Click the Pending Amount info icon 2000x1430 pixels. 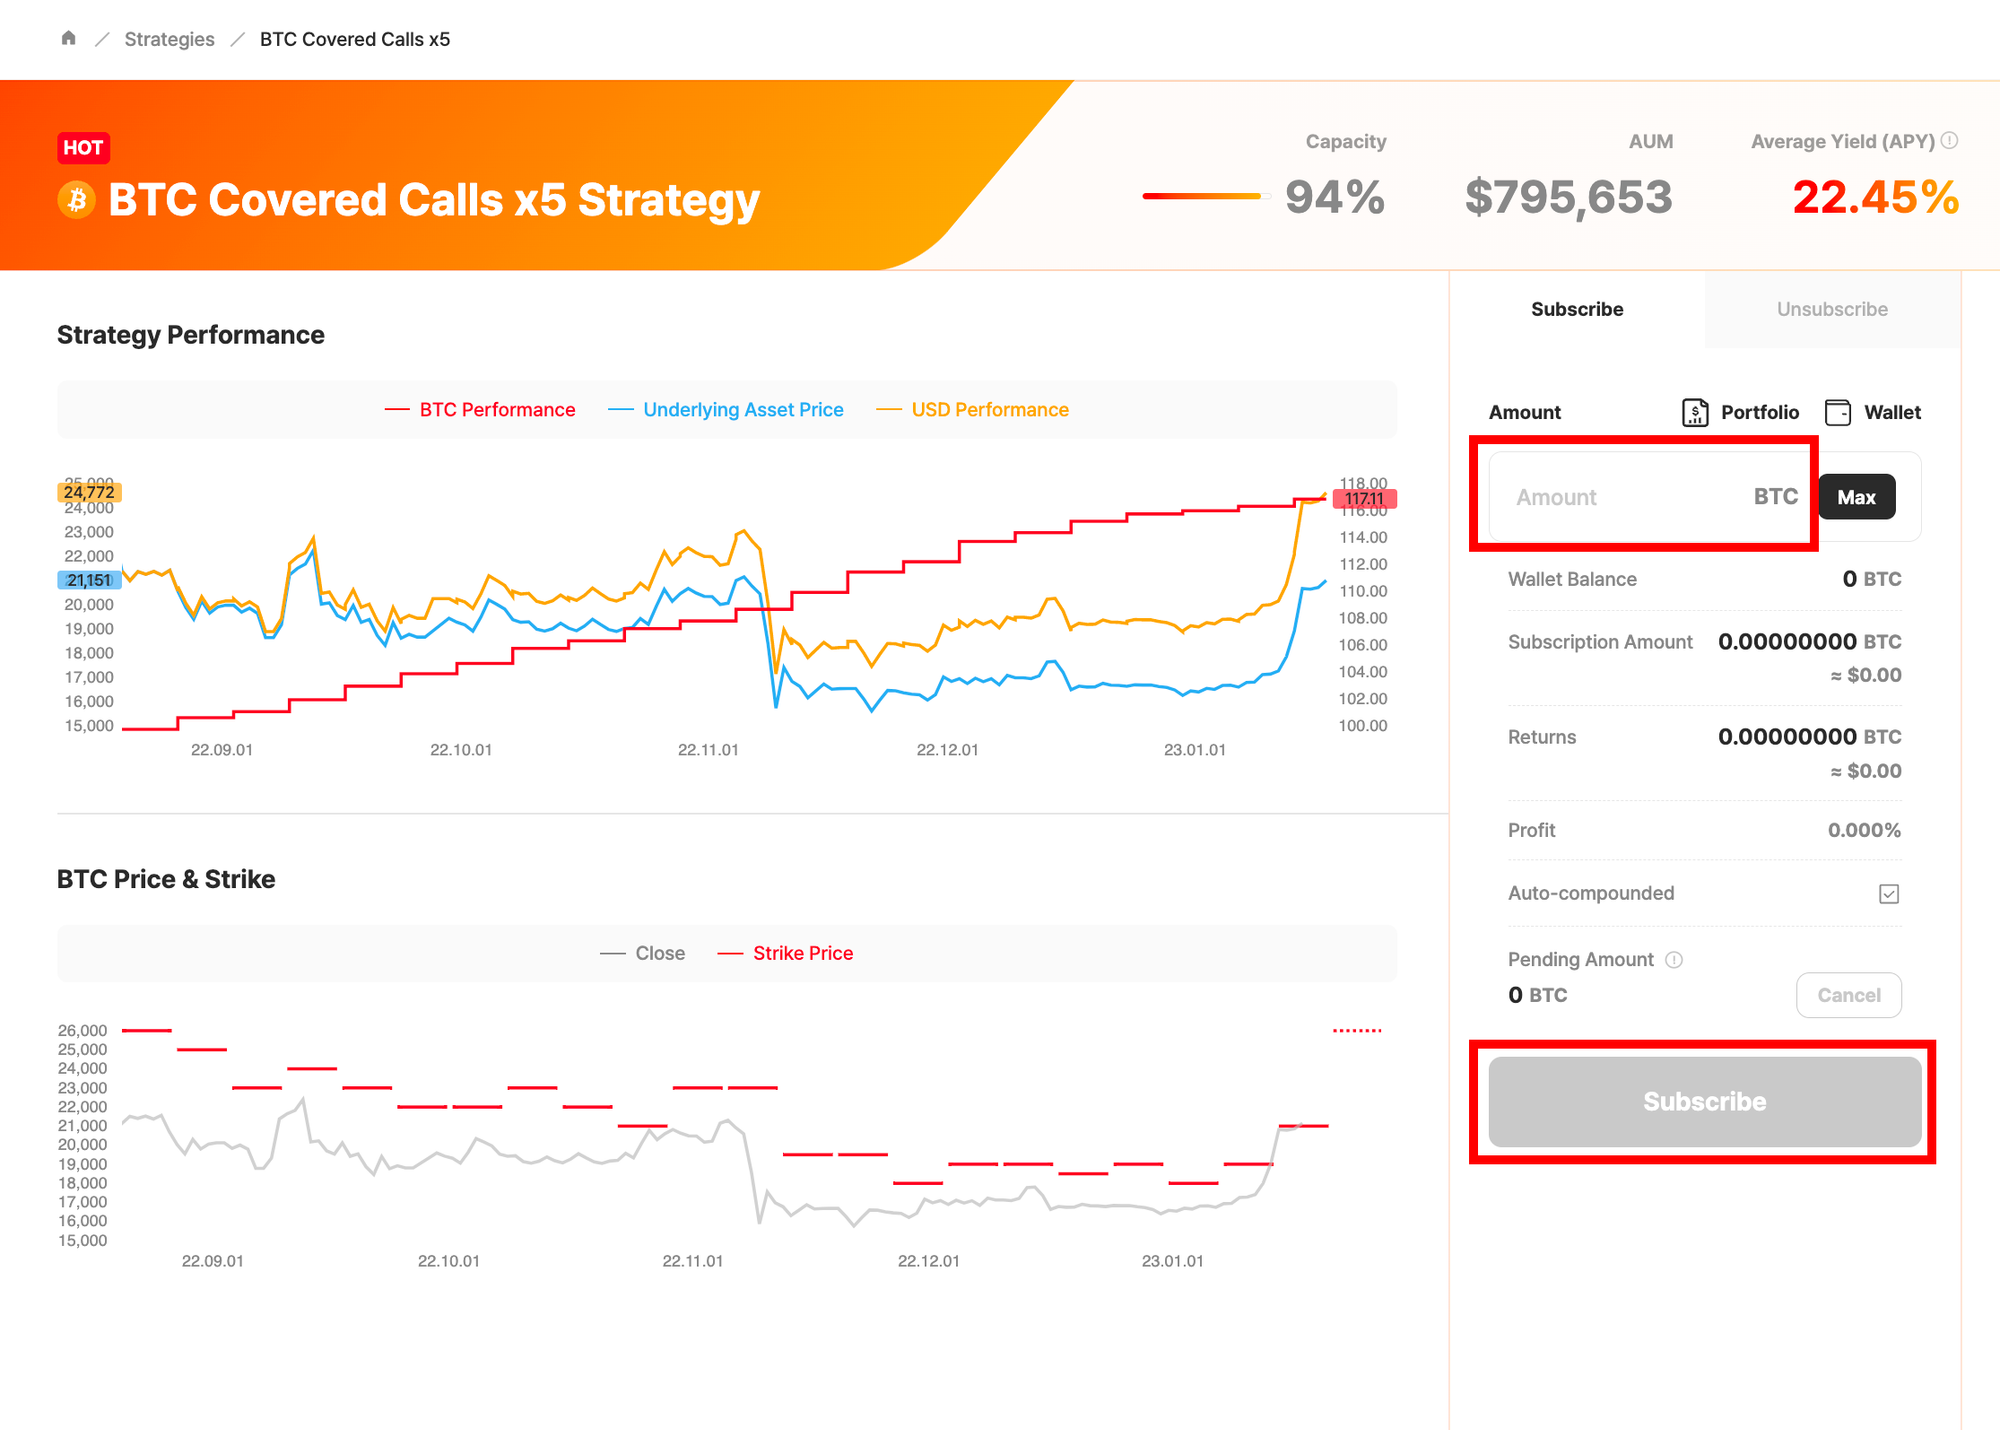pyautogui.click(x=1674, y=960)
